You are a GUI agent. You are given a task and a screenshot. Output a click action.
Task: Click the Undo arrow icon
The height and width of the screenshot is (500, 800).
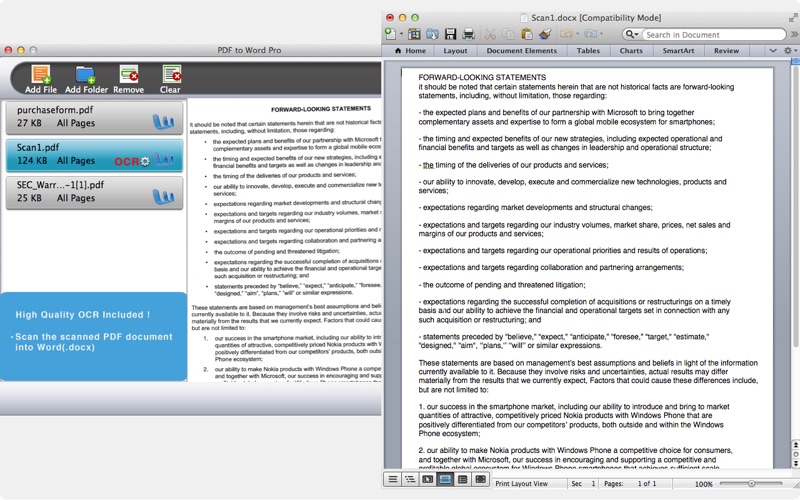[x=566, y=34]
